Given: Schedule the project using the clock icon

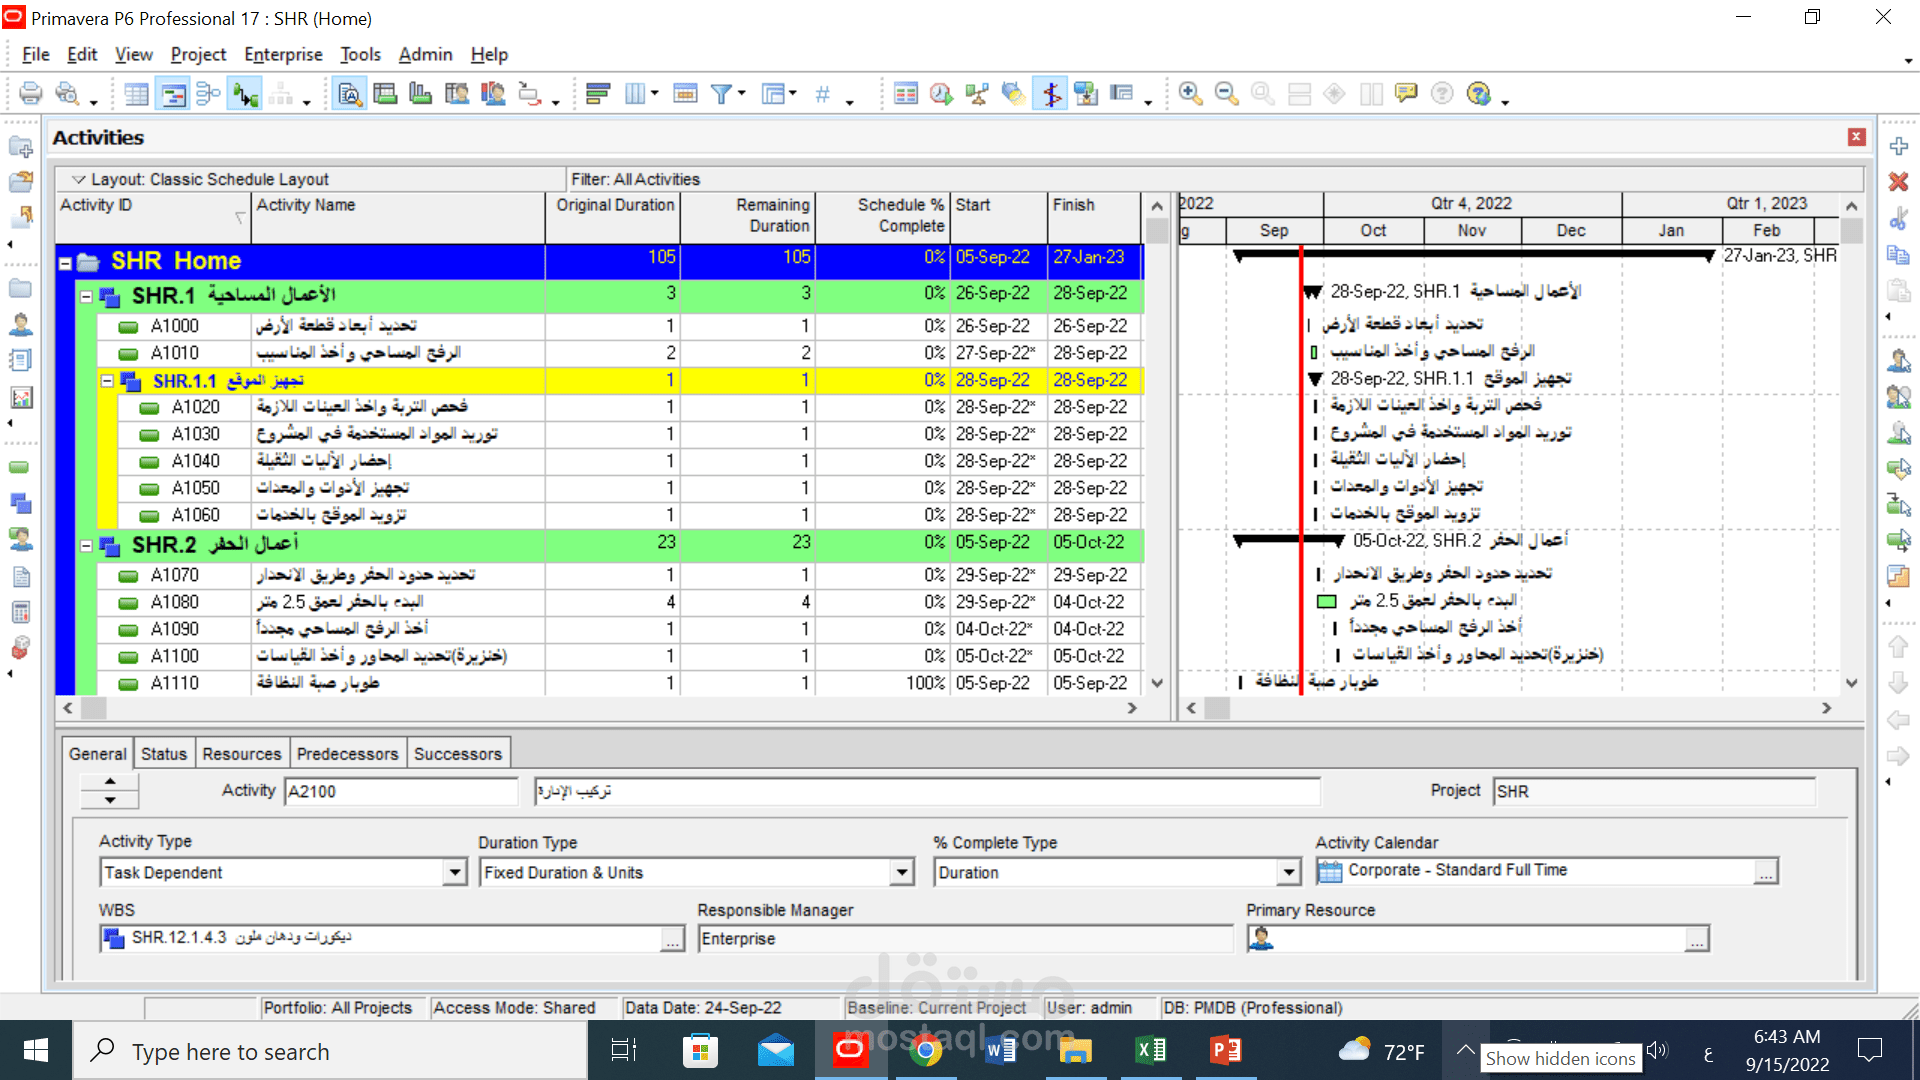Looking at the screenshot, I should coord(940,93).
